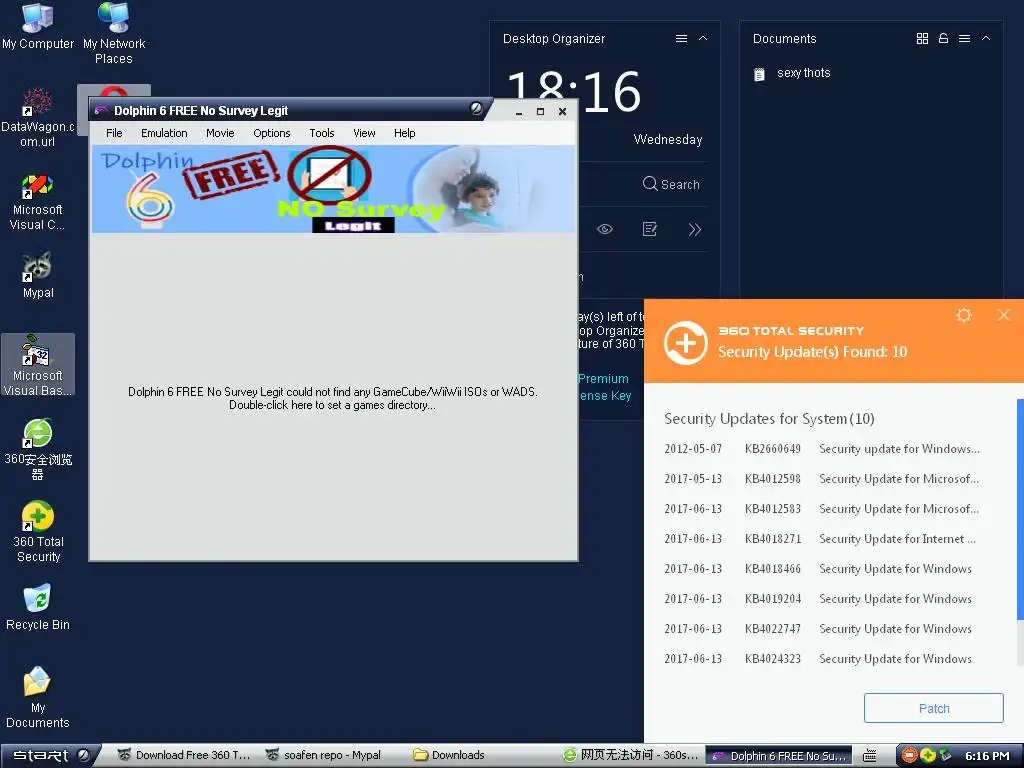Open the 360安全浏览器 desktop shortcut
This screenshot has width=1024, height=768.
coord(37,449)
